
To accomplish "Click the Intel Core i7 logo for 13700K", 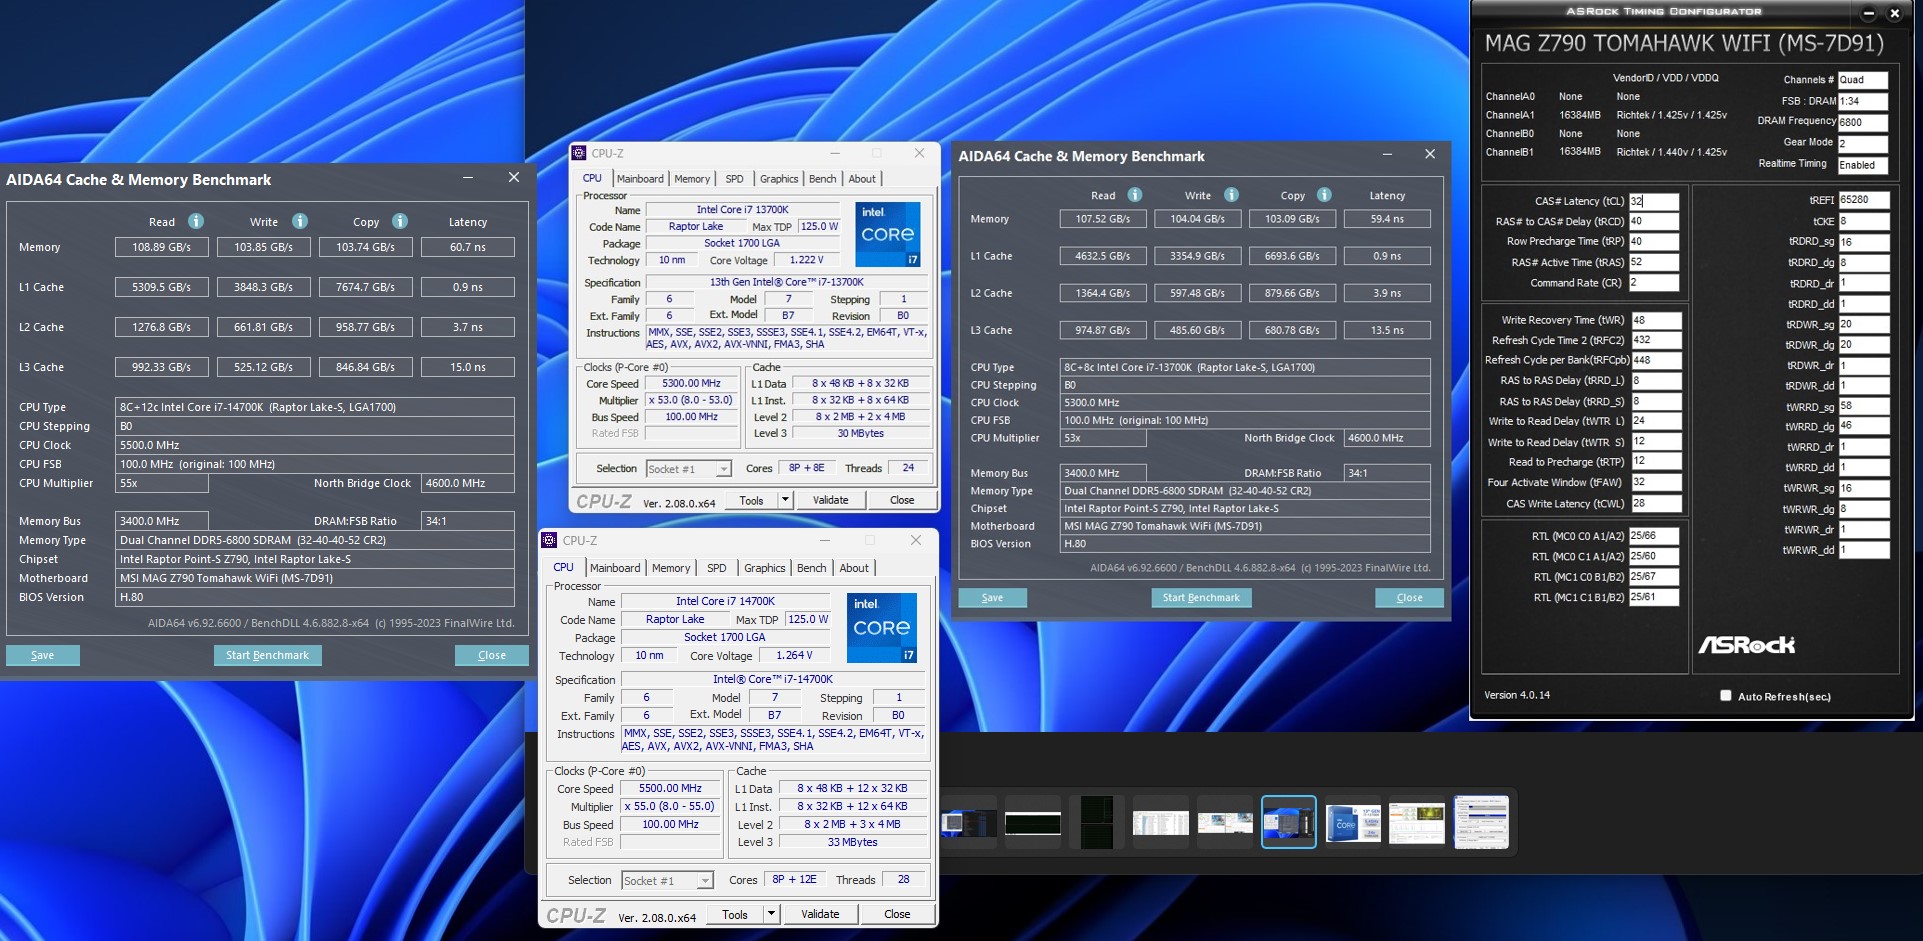I will (887, 234).
